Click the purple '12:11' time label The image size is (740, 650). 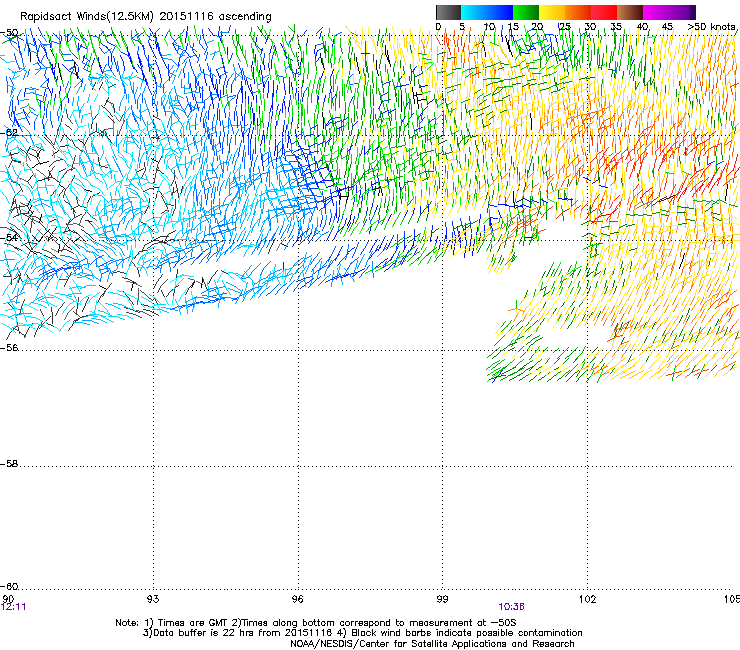point(14,607)
